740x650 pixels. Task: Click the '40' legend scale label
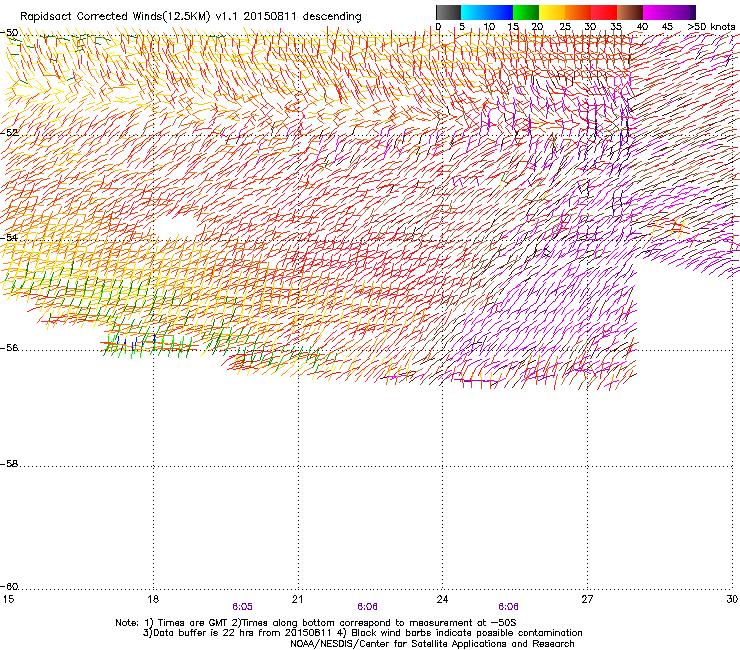[642, 27]
